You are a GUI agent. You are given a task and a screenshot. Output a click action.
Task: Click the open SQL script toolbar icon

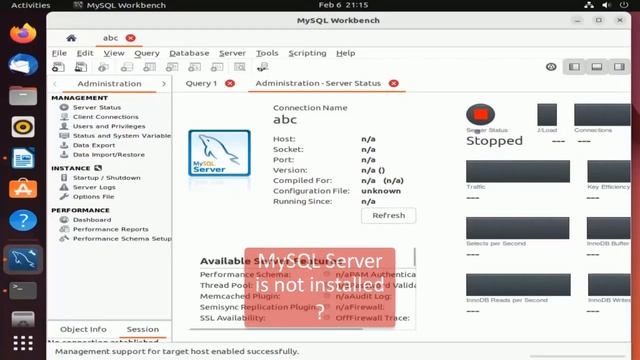(81, 67)
